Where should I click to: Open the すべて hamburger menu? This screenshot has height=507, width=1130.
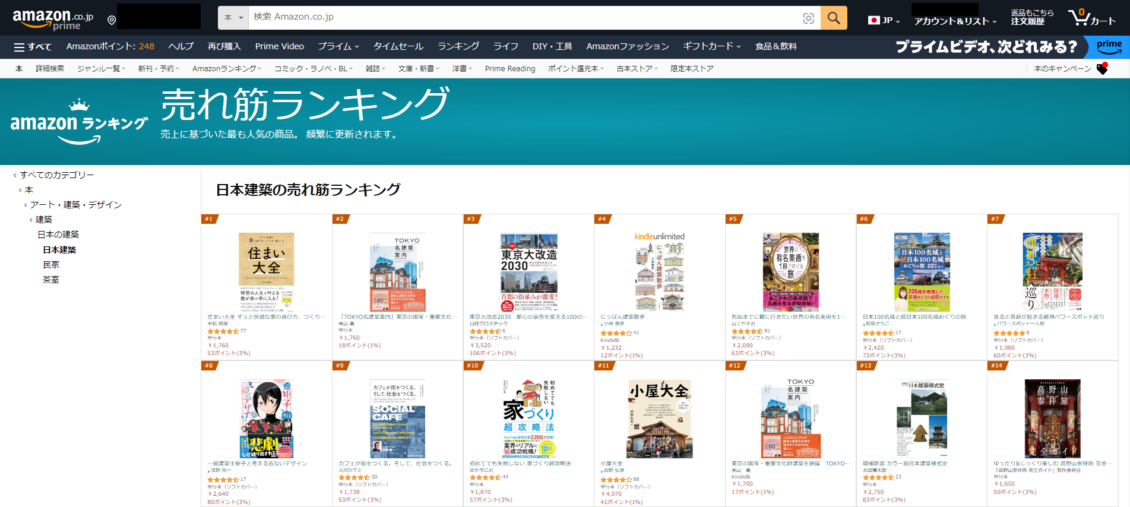33,46
